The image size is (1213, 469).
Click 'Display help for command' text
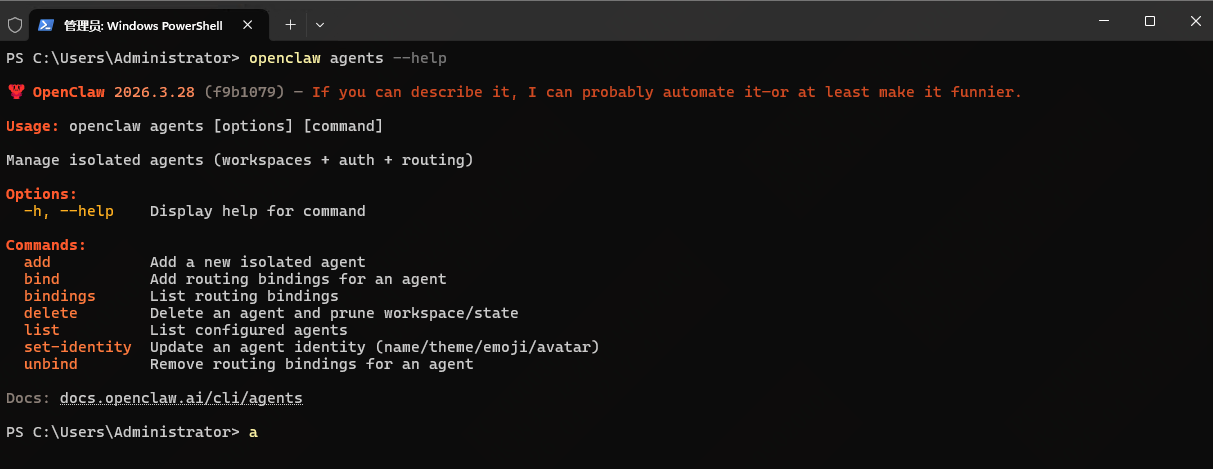[258, 211]
